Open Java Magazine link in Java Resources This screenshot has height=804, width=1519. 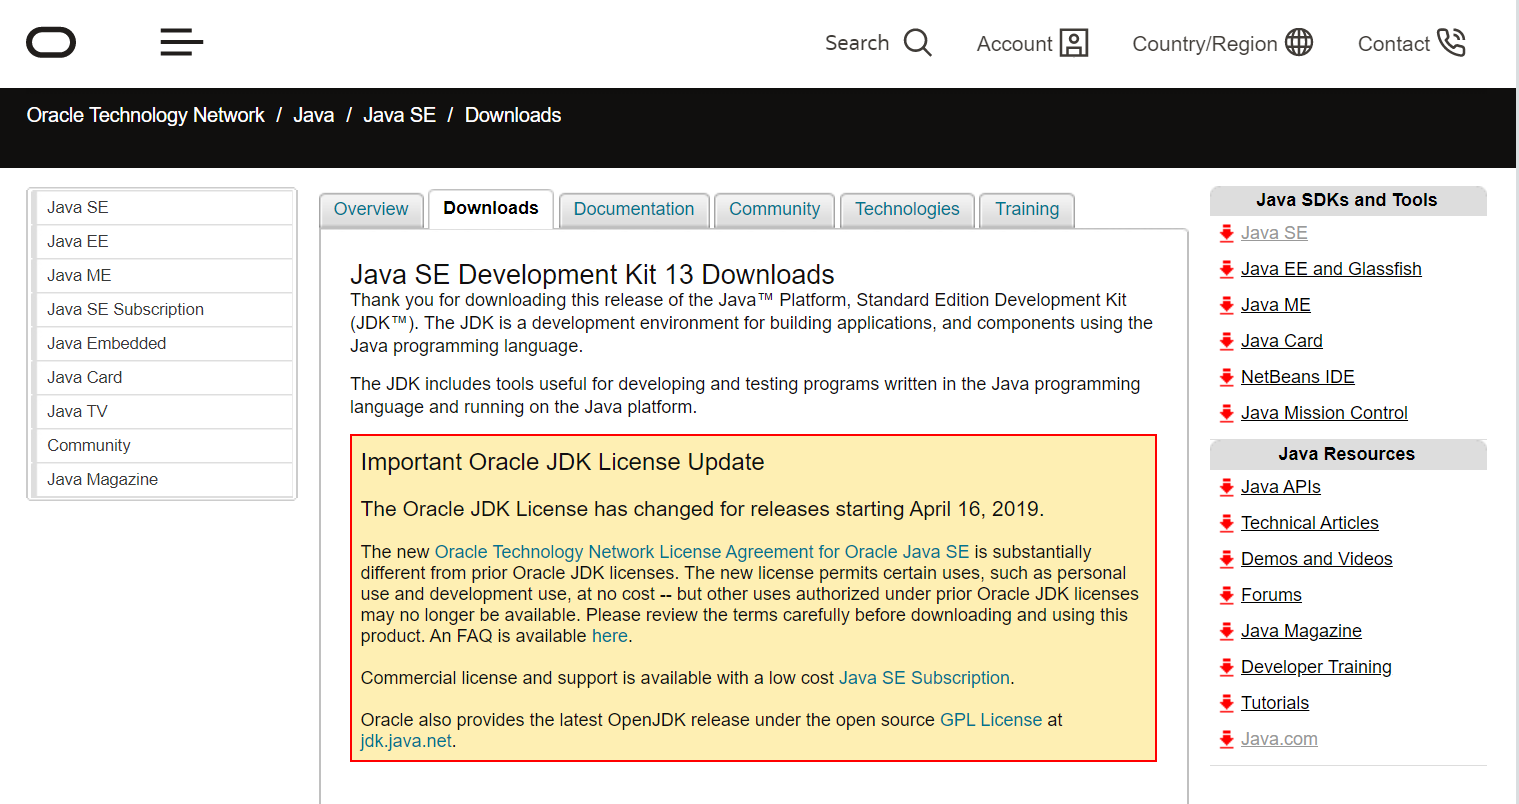(1301, 631)
